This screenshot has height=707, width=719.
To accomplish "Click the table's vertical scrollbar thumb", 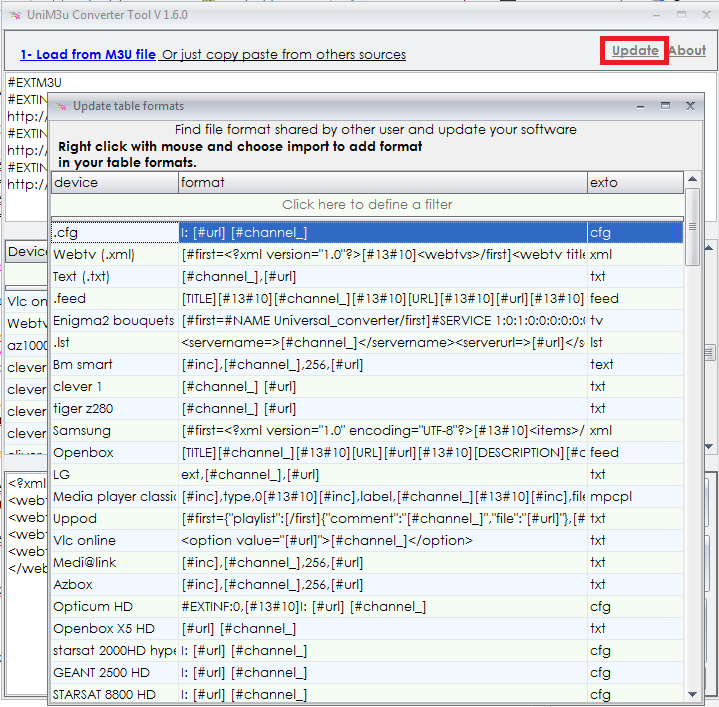I will (692, 227).
